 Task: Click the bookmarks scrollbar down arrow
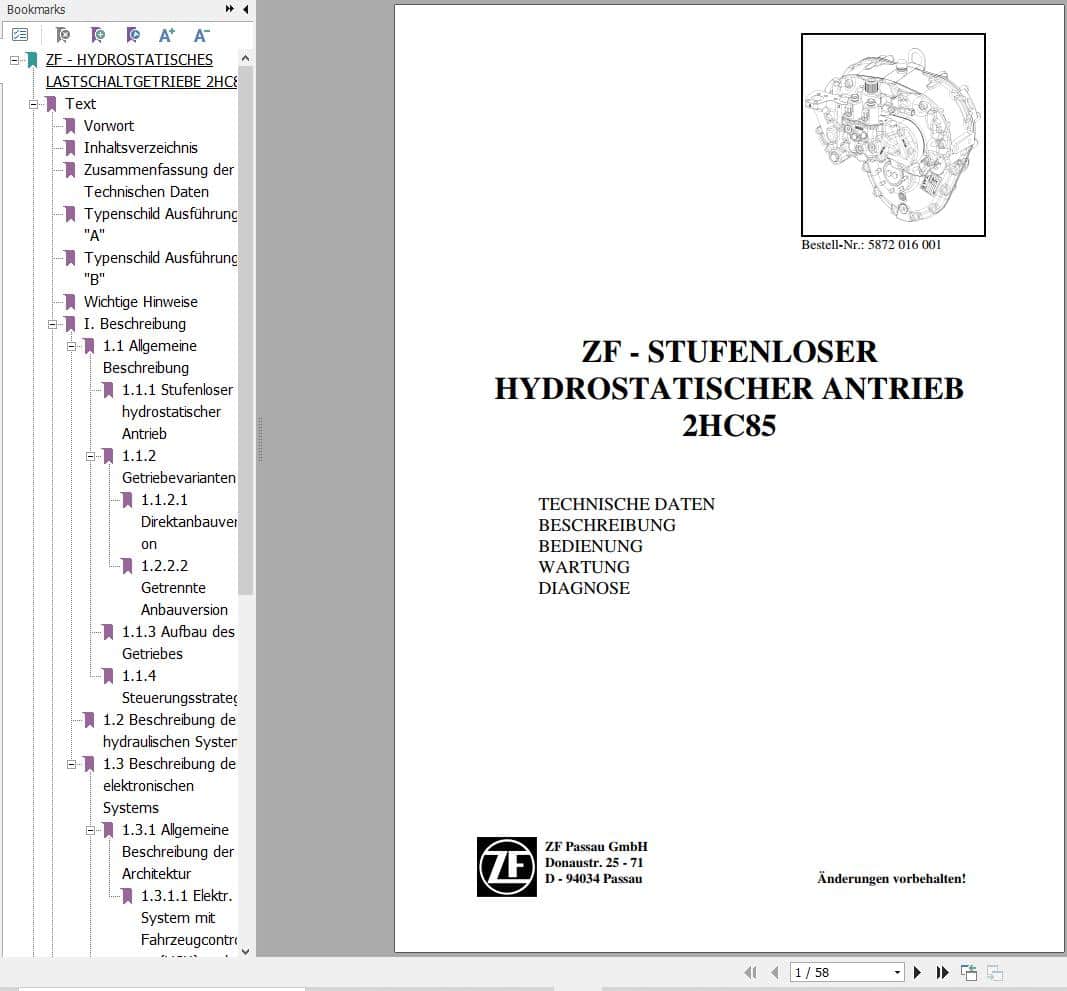click(246, 952)
